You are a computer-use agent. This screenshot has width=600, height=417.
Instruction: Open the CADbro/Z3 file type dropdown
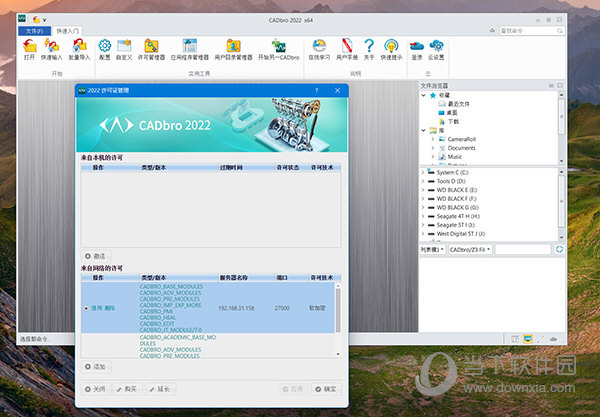coord(470,249)
